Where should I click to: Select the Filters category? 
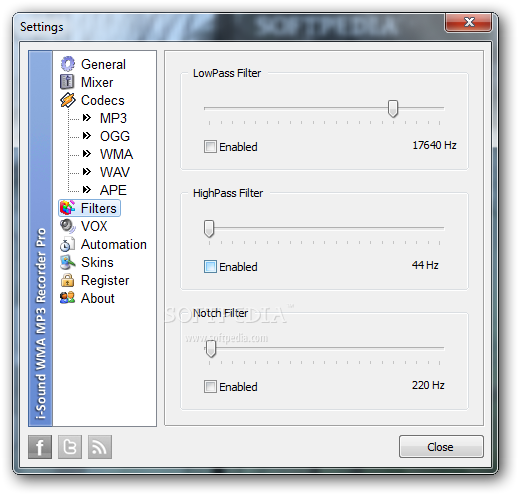(x=99, y=208)
